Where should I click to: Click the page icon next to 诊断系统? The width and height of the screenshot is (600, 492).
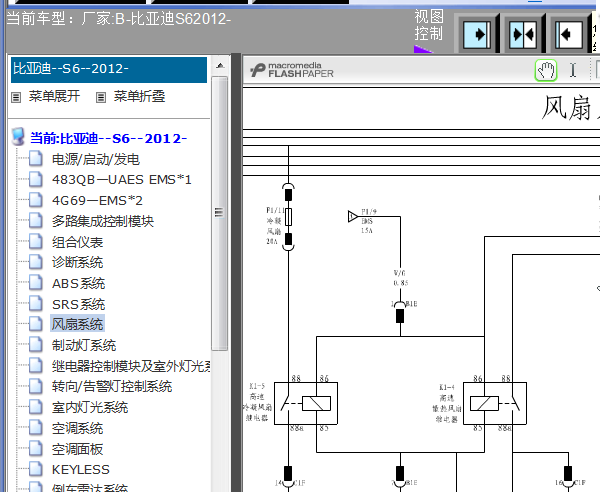tap(36, 262)
